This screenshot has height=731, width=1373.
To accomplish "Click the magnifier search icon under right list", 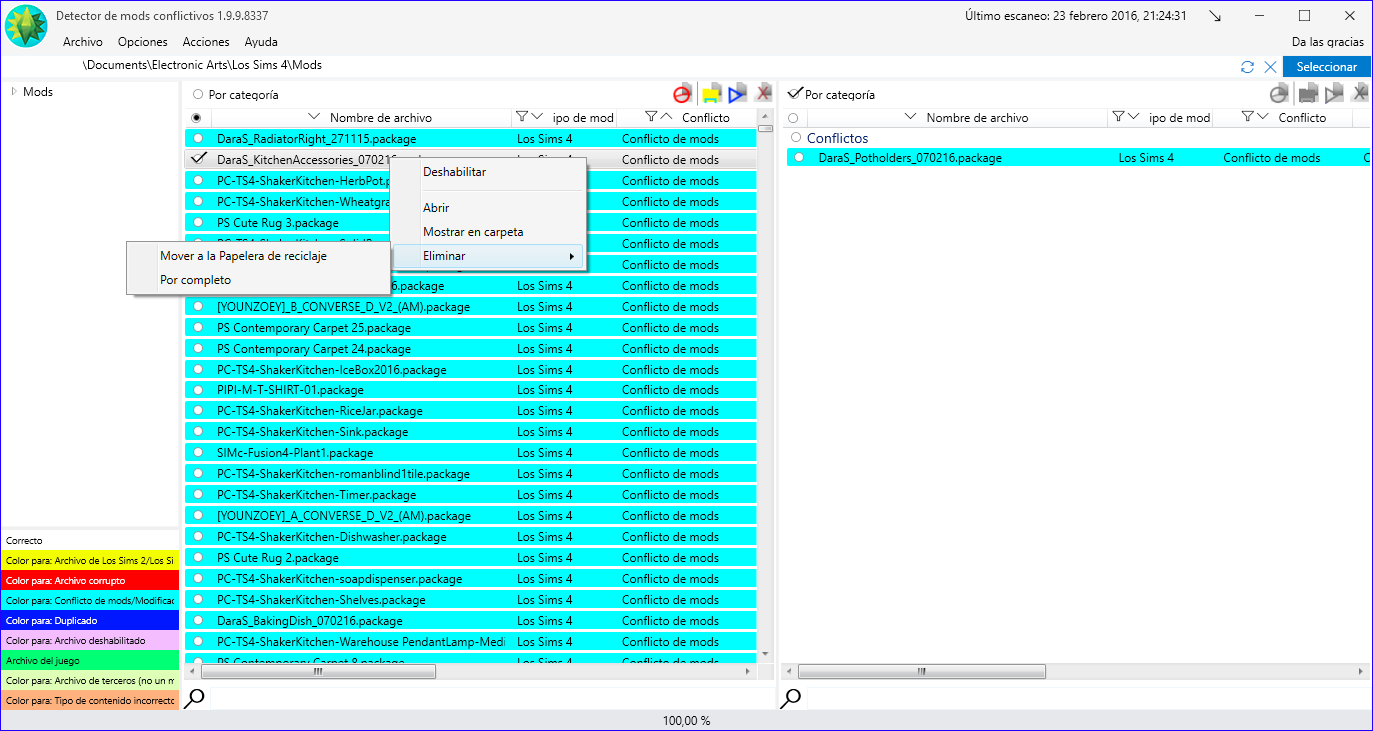I will [x=791, y=698].
